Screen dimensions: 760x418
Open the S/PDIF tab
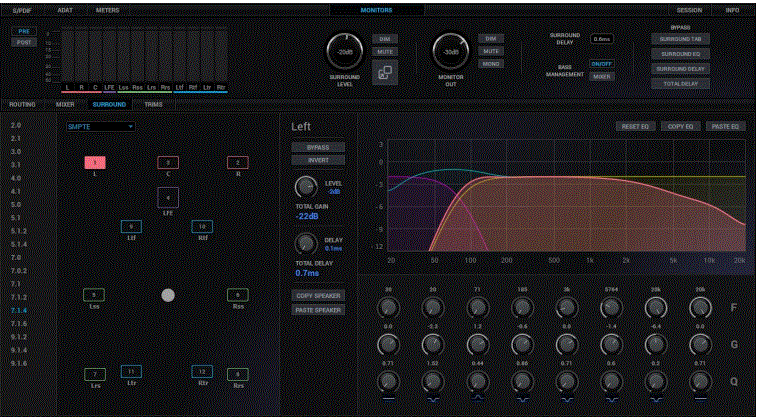pyautogui.click(x=21, y=10)
